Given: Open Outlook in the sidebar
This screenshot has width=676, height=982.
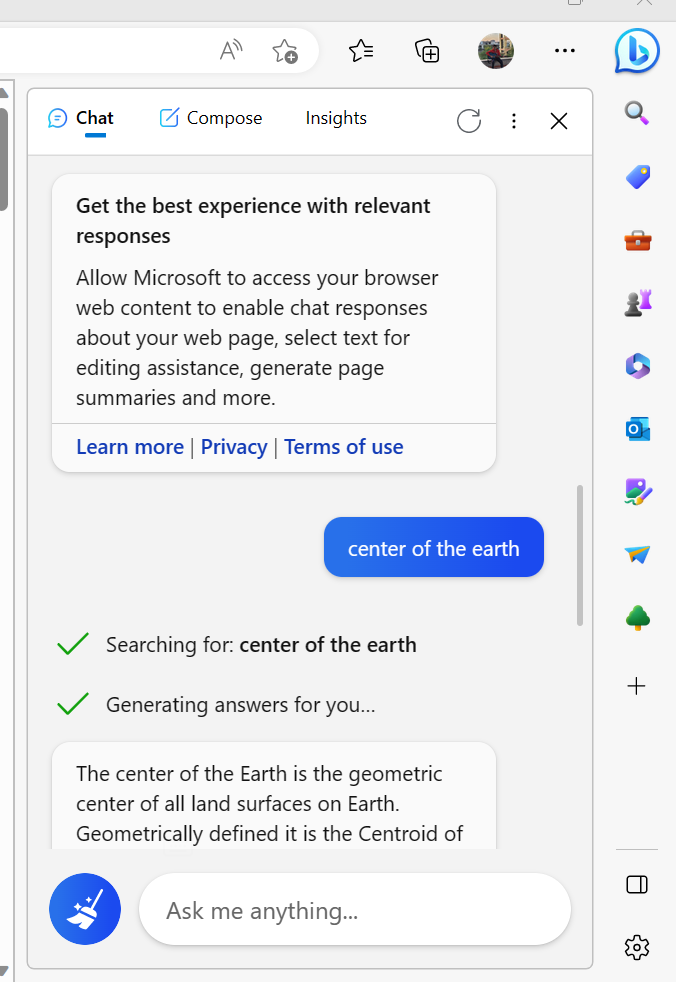Looking at the screenshot, I should click(x=637, y=429).
